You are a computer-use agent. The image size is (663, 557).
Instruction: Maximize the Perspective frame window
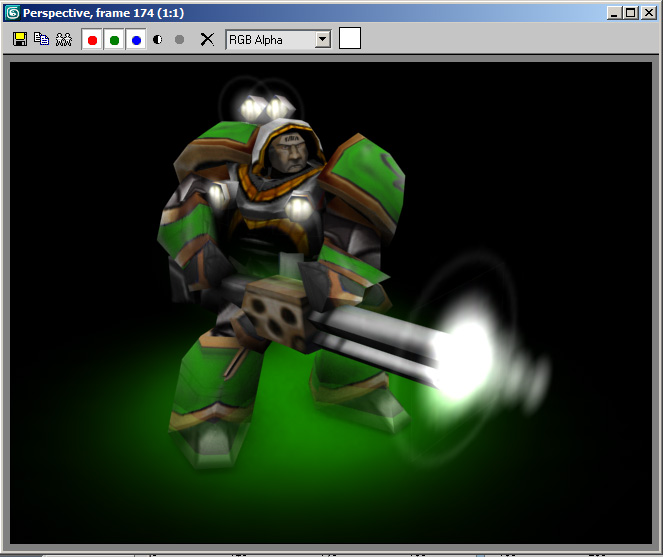630,13
